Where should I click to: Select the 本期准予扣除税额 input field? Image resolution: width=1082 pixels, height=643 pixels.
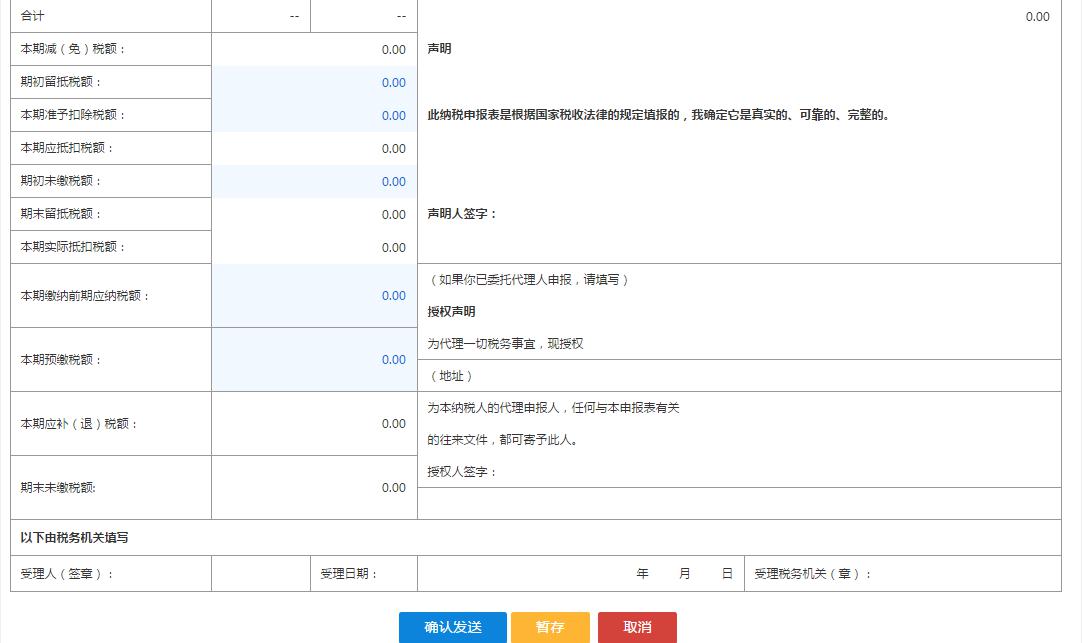coord(314,116)
